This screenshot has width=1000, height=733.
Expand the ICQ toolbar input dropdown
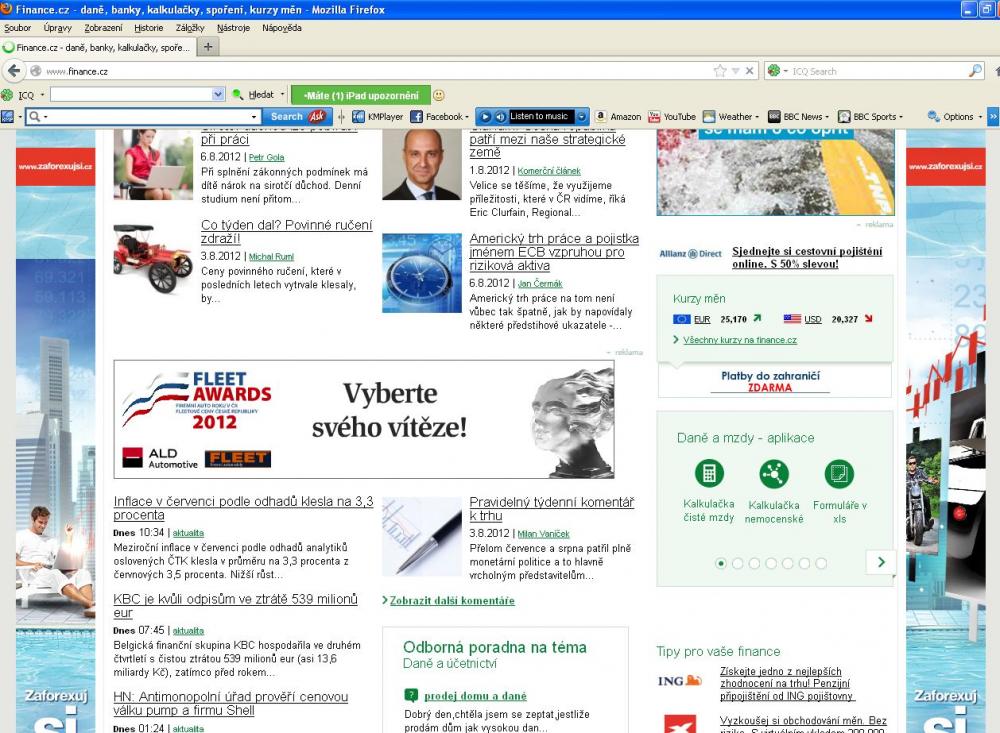218,94
